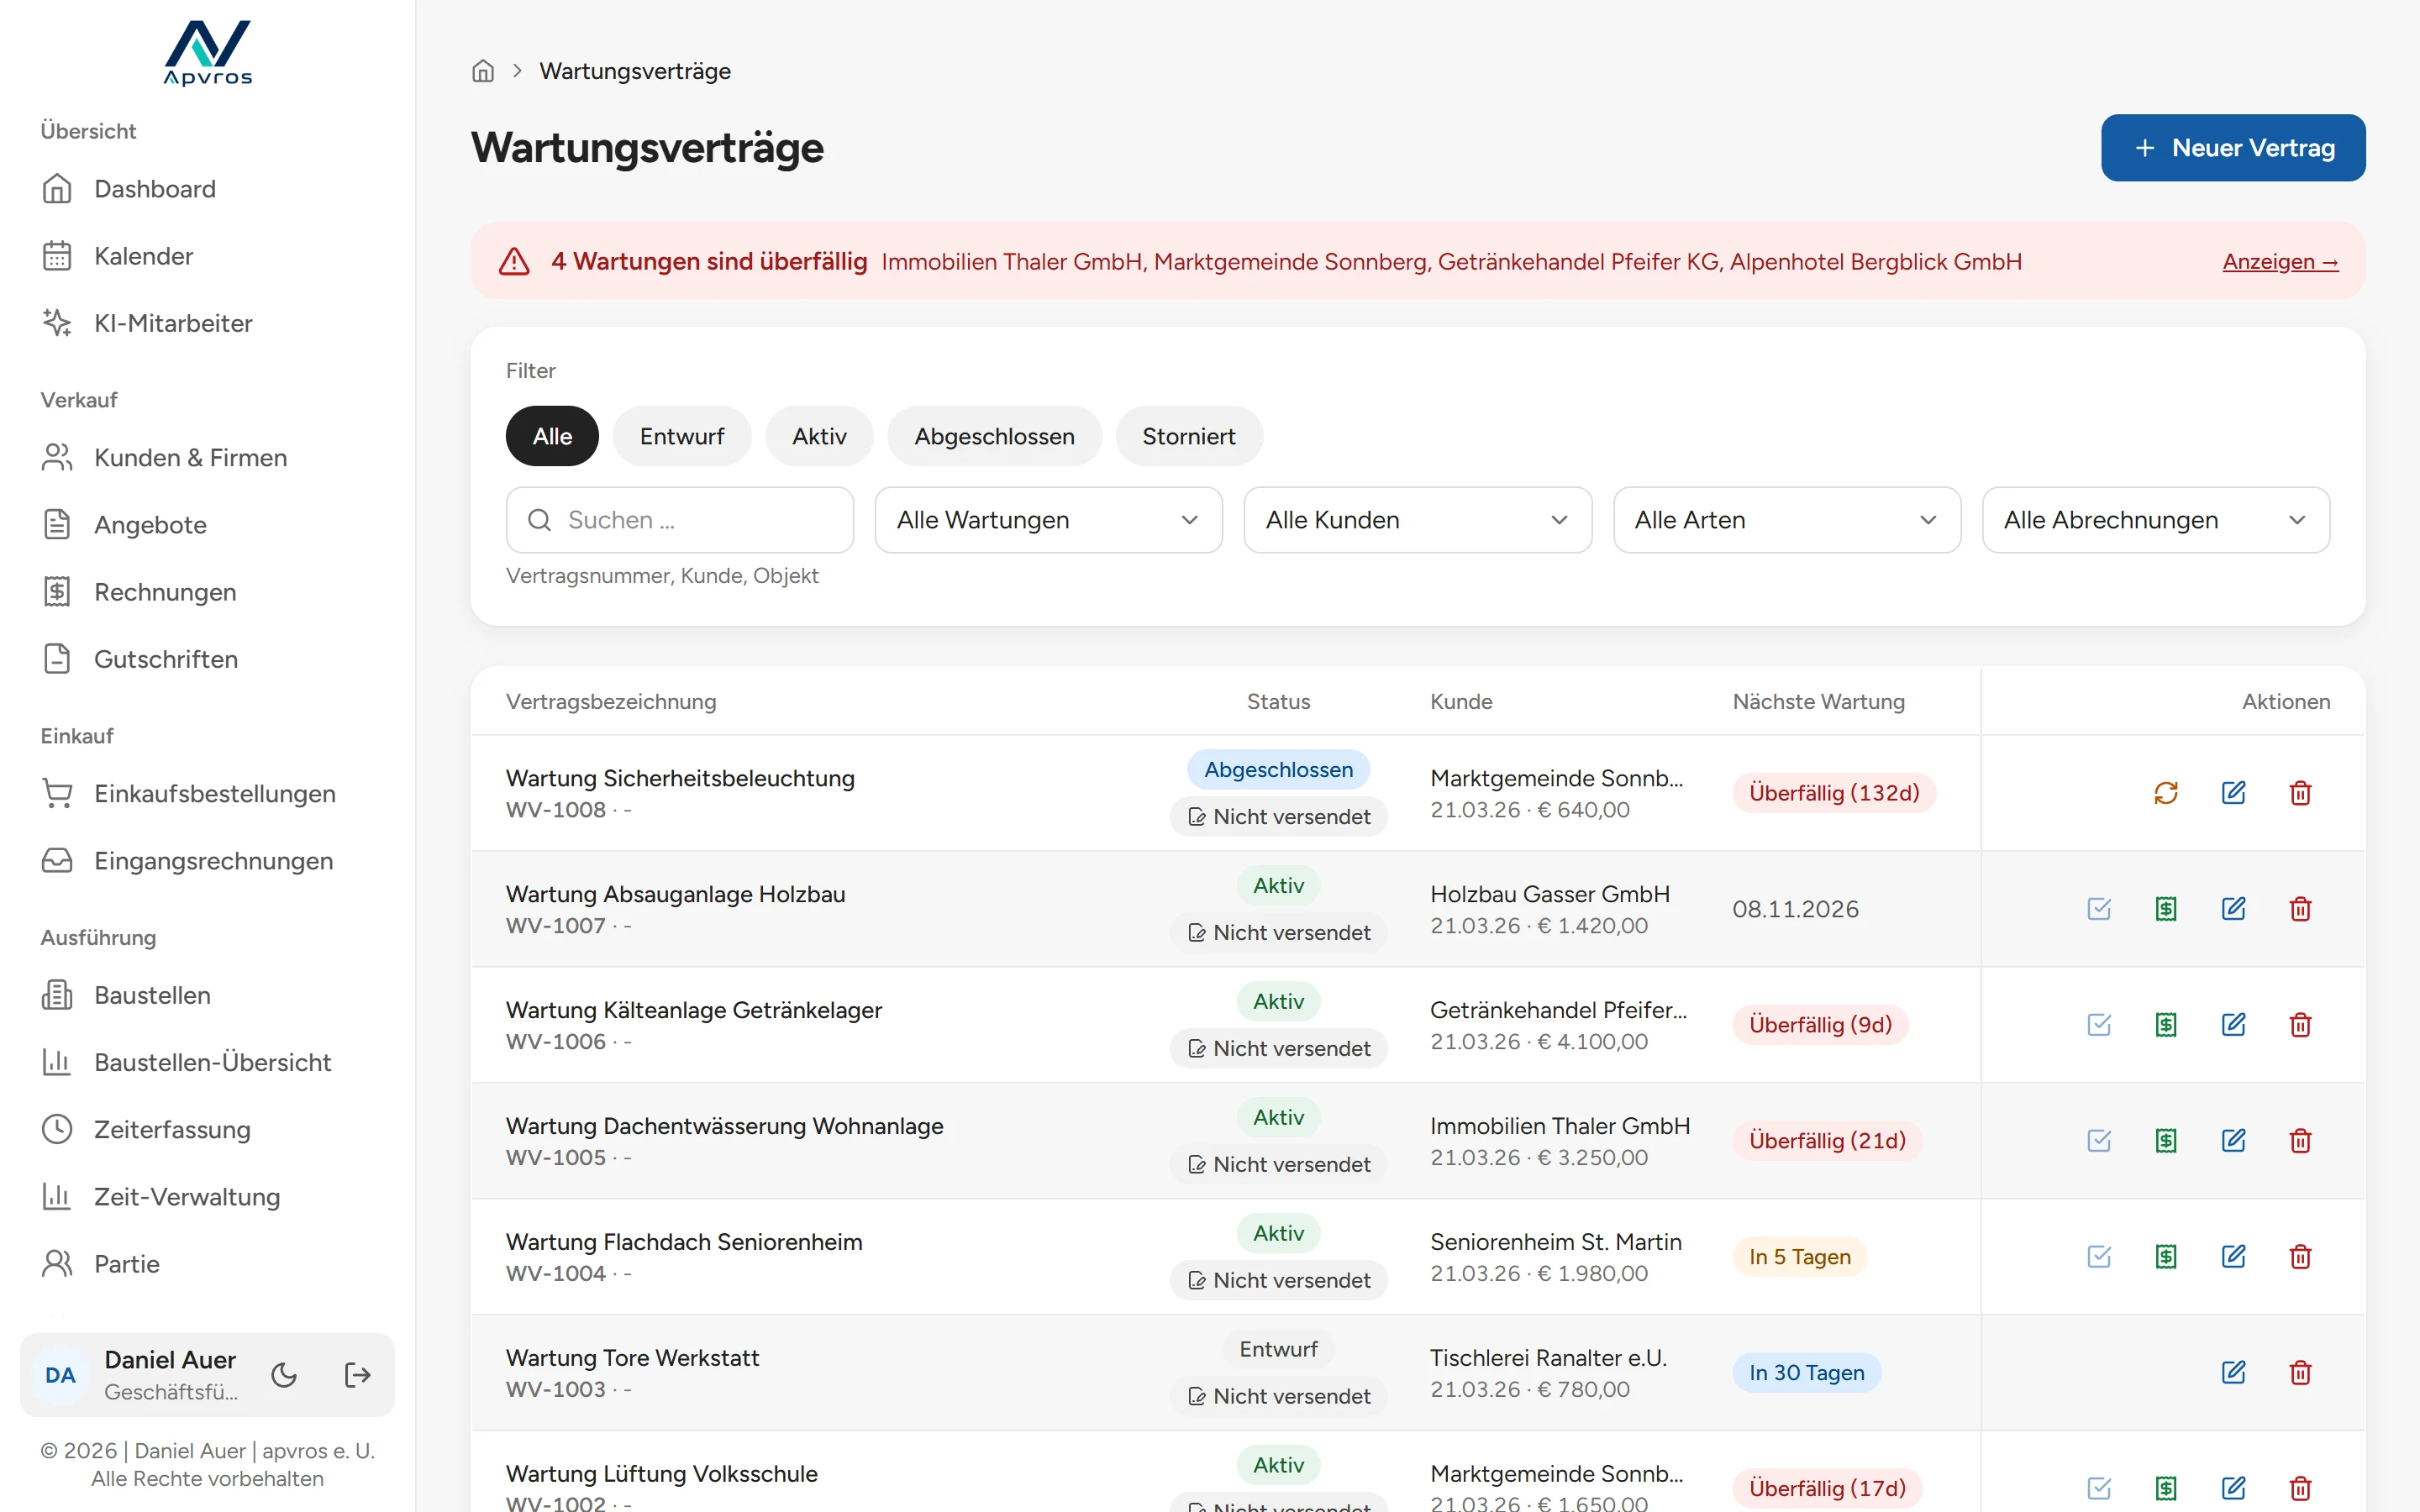Click the In 5 Tagen badge

[x=1799, y=1257]
